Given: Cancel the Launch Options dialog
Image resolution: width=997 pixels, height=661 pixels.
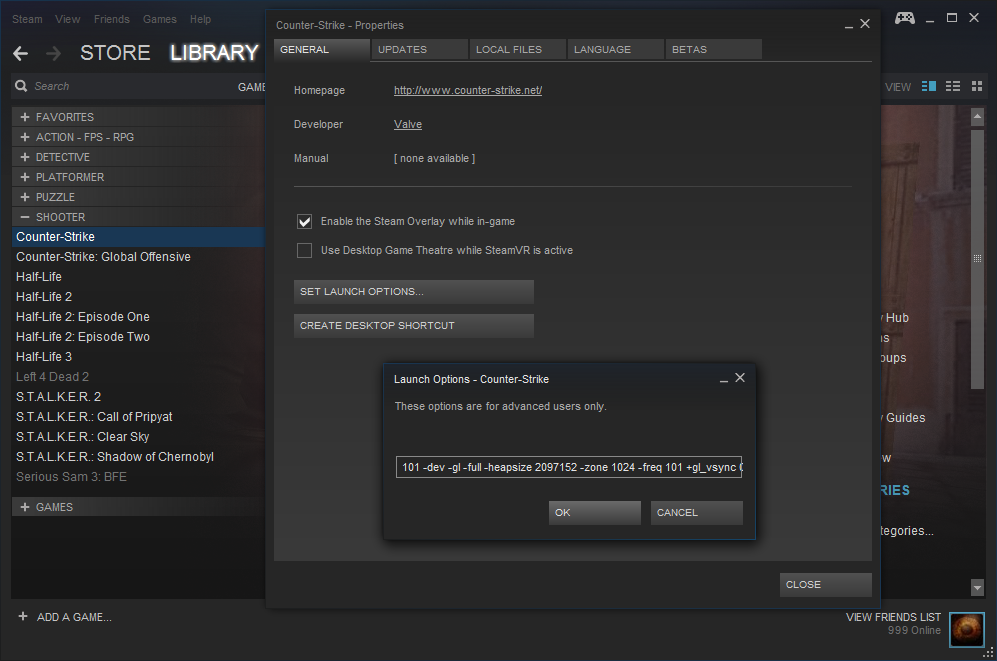Looking at the screenshot, I should (x=696, y=513).
